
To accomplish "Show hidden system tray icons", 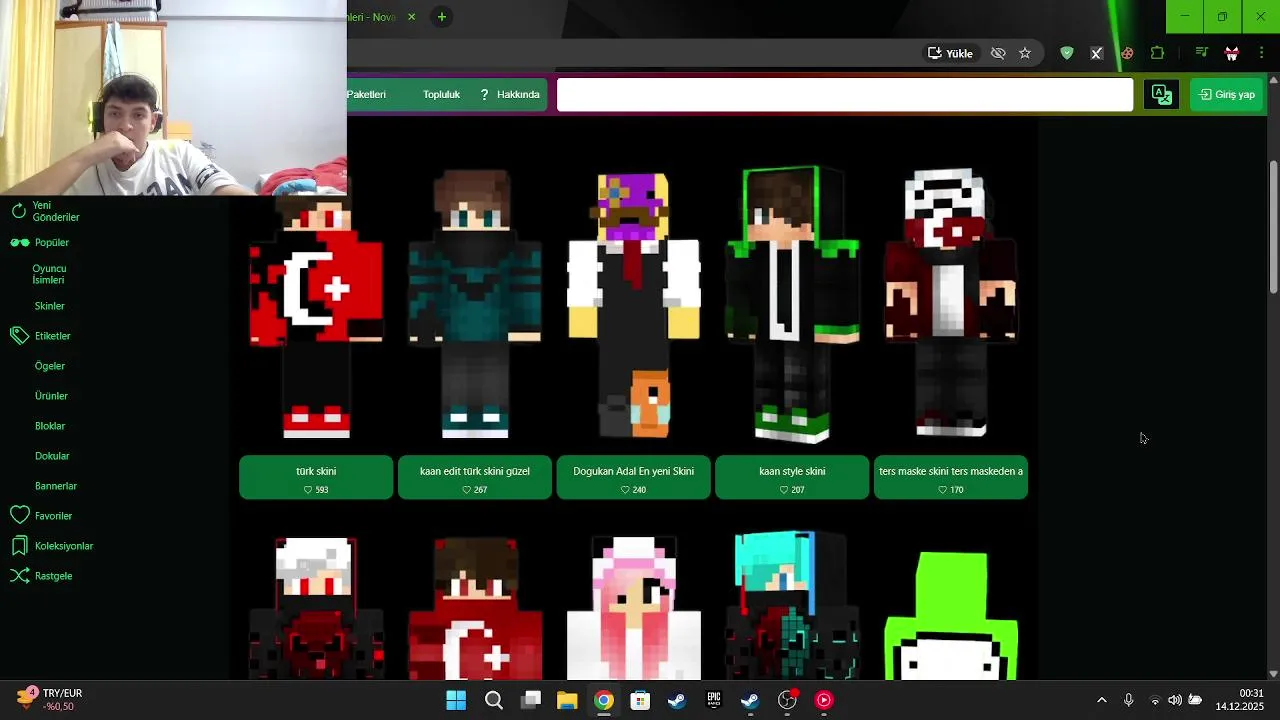I will [1102, 700].
